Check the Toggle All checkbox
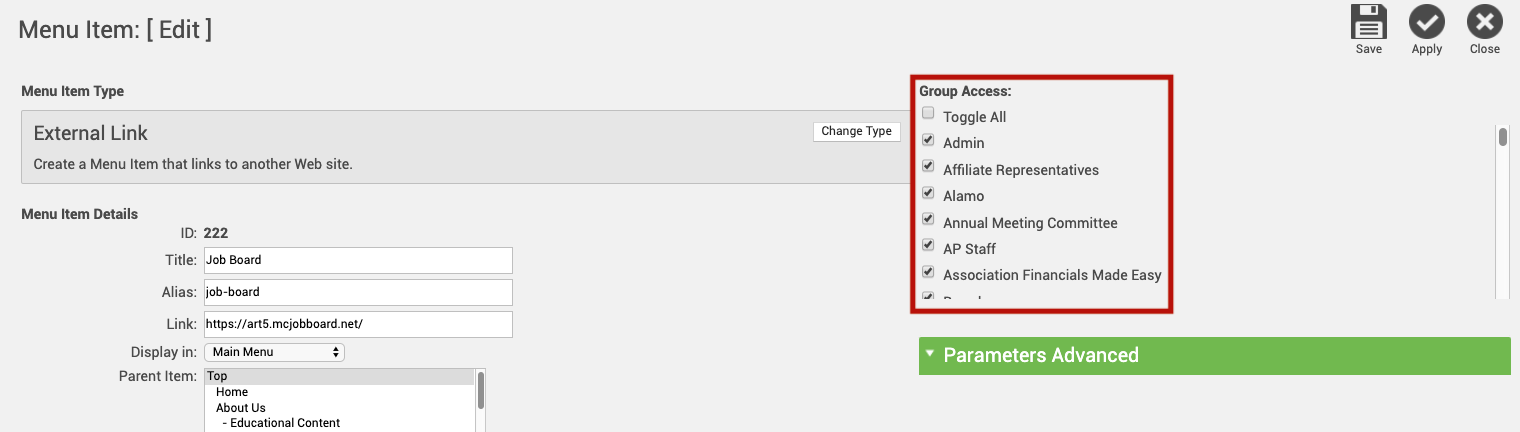 click(929, 113)
